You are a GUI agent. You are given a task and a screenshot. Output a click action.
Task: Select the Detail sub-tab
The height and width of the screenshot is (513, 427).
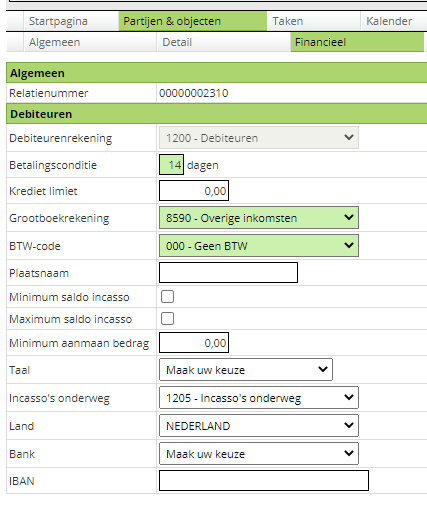point(224,42)
